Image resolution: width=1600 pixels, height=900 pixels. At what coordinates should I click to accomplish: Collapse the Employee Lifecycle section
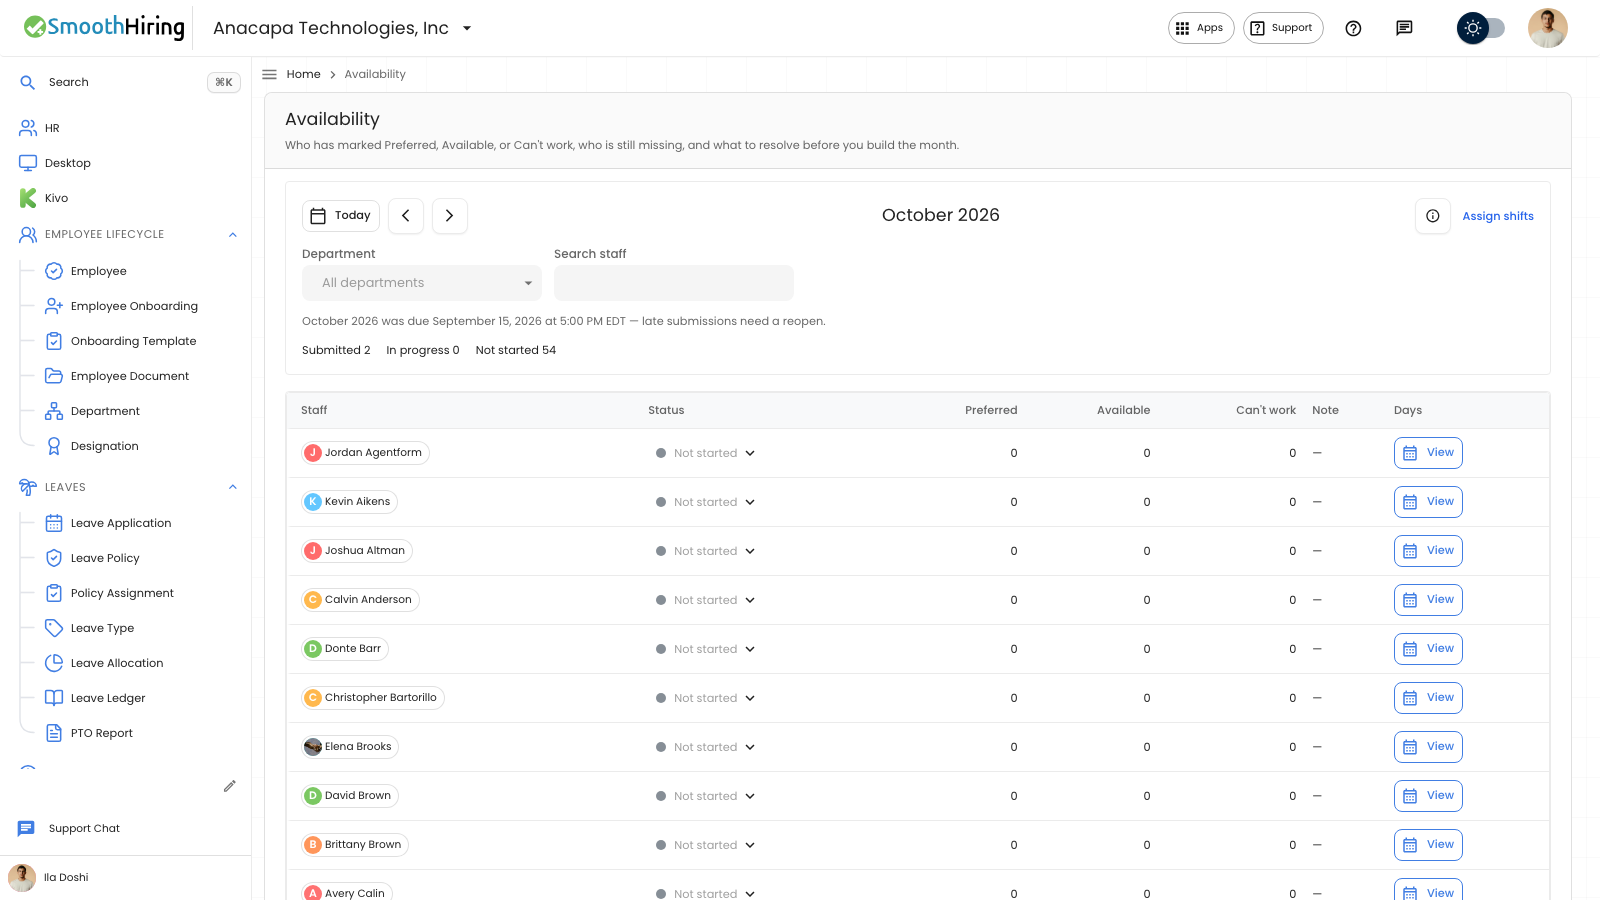(x=233, y=235)
